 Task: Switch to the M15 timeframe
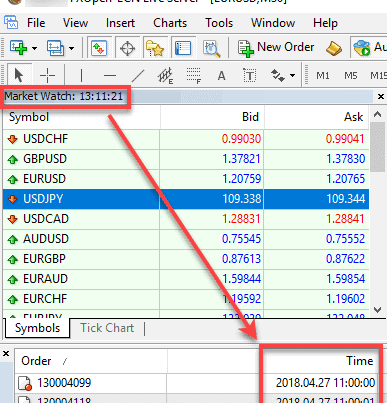[379, 76]
